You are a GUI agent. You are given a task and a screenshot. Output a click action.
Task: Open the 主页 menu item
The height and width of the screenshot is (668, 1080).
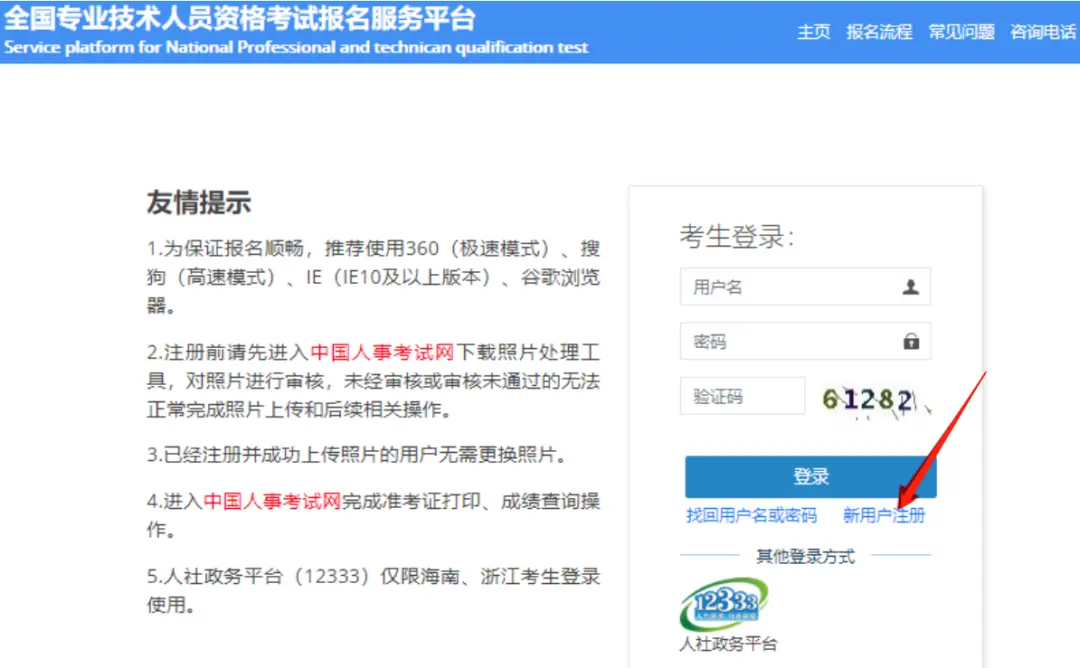click(x=814, y=31)
